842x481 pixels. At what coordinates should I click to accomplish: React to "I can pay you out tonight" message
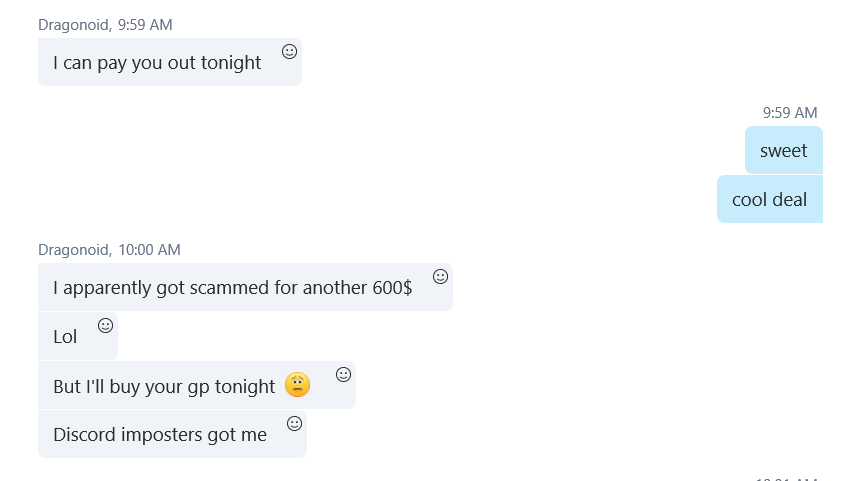tap(289, 52)
